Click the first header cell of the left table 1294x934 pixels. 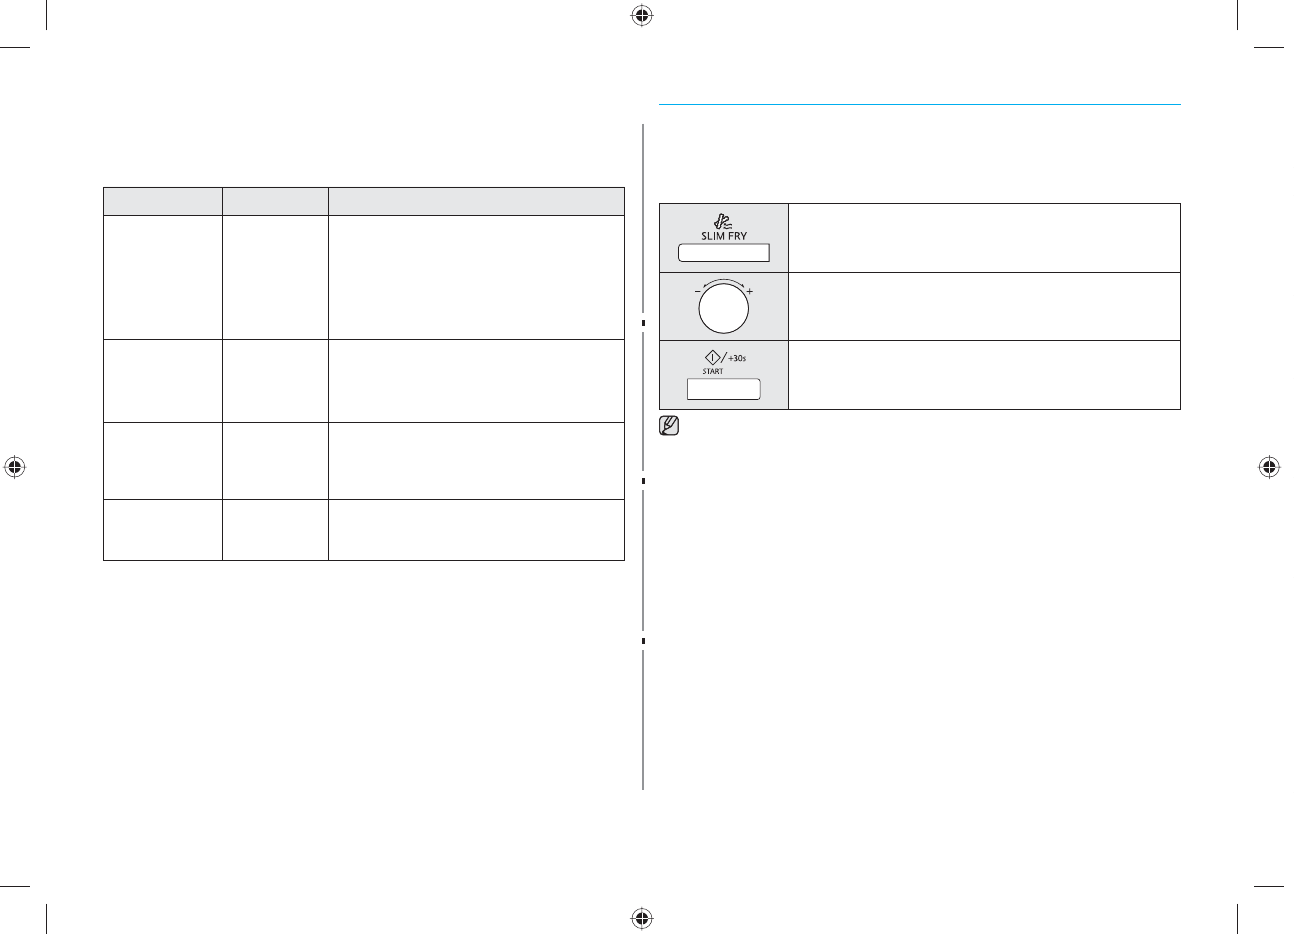(x=163, y=201)
